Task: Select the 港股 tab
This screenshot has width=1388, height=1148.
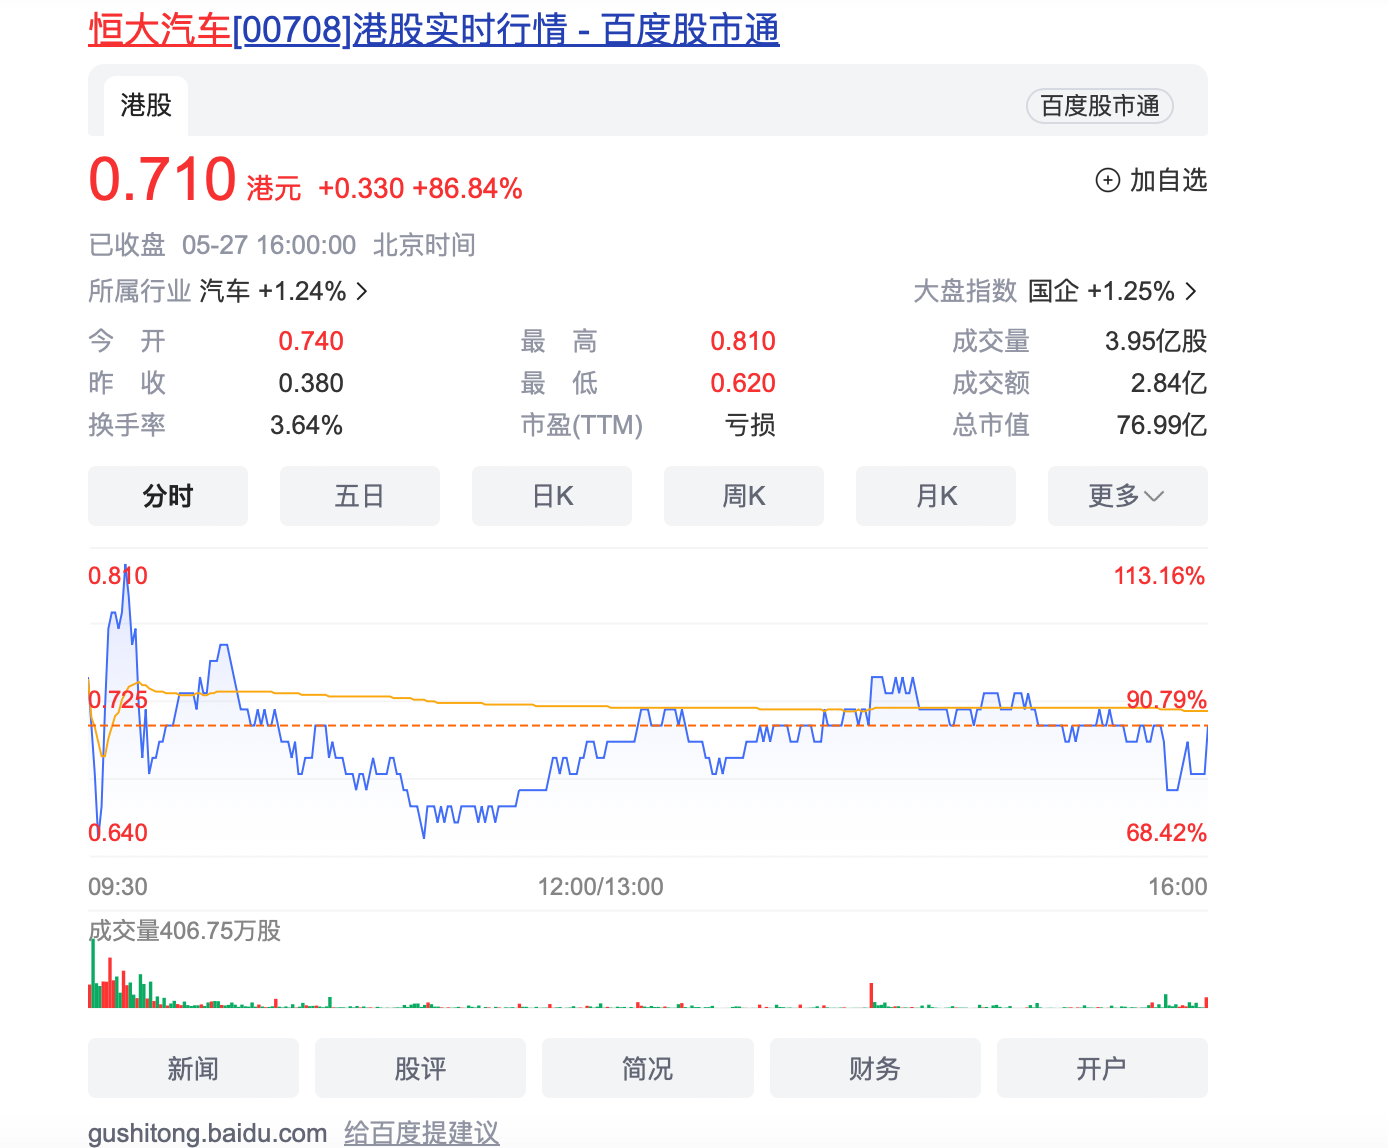Action: 146,105
